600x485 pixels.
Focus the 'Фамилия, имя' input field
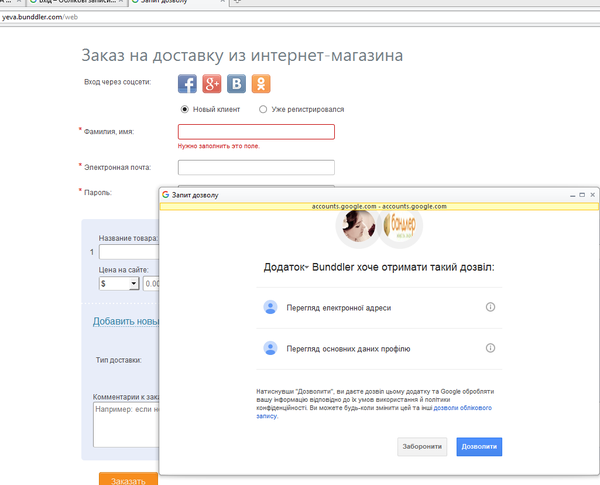[256, 132]
